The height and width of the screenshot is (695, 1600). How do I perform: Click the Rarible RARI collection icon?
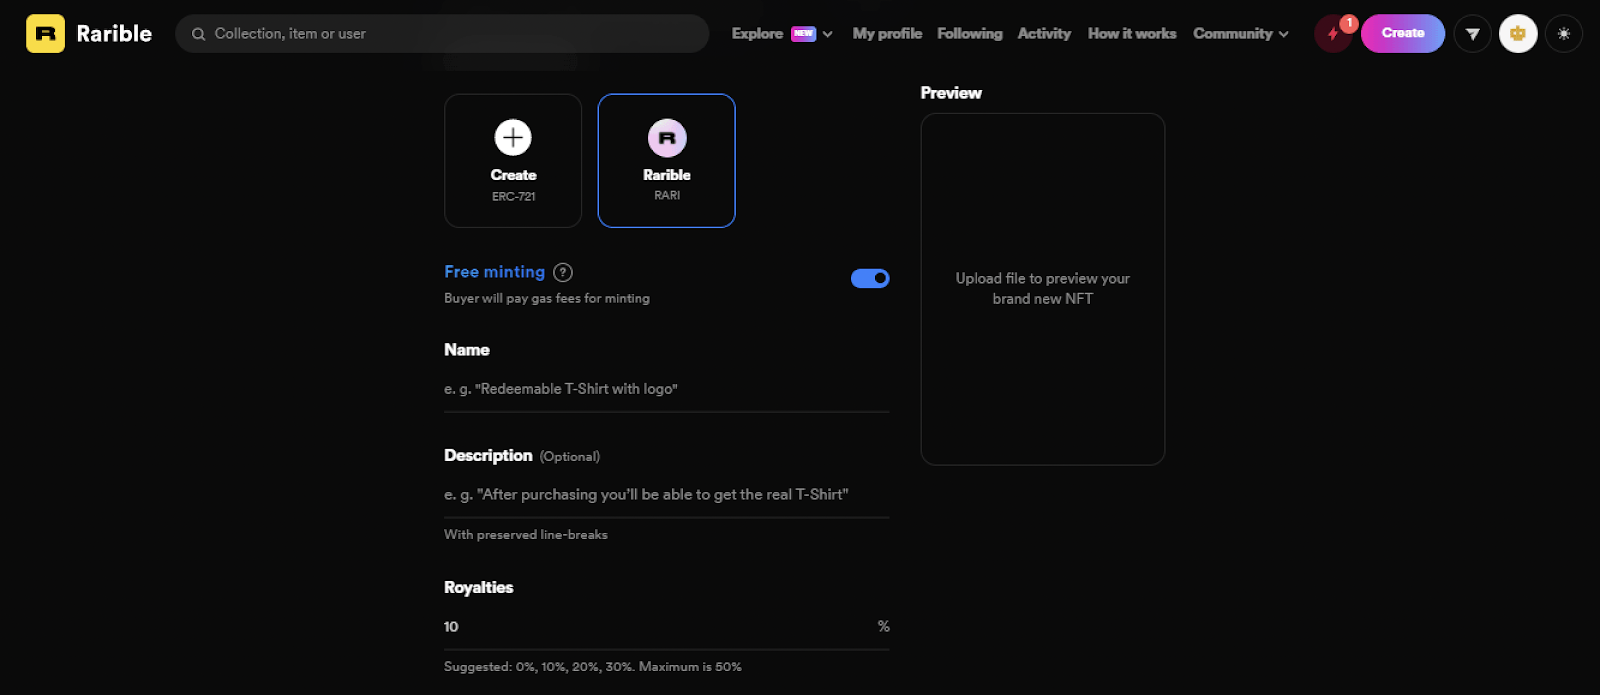click(x=667, y=137)
